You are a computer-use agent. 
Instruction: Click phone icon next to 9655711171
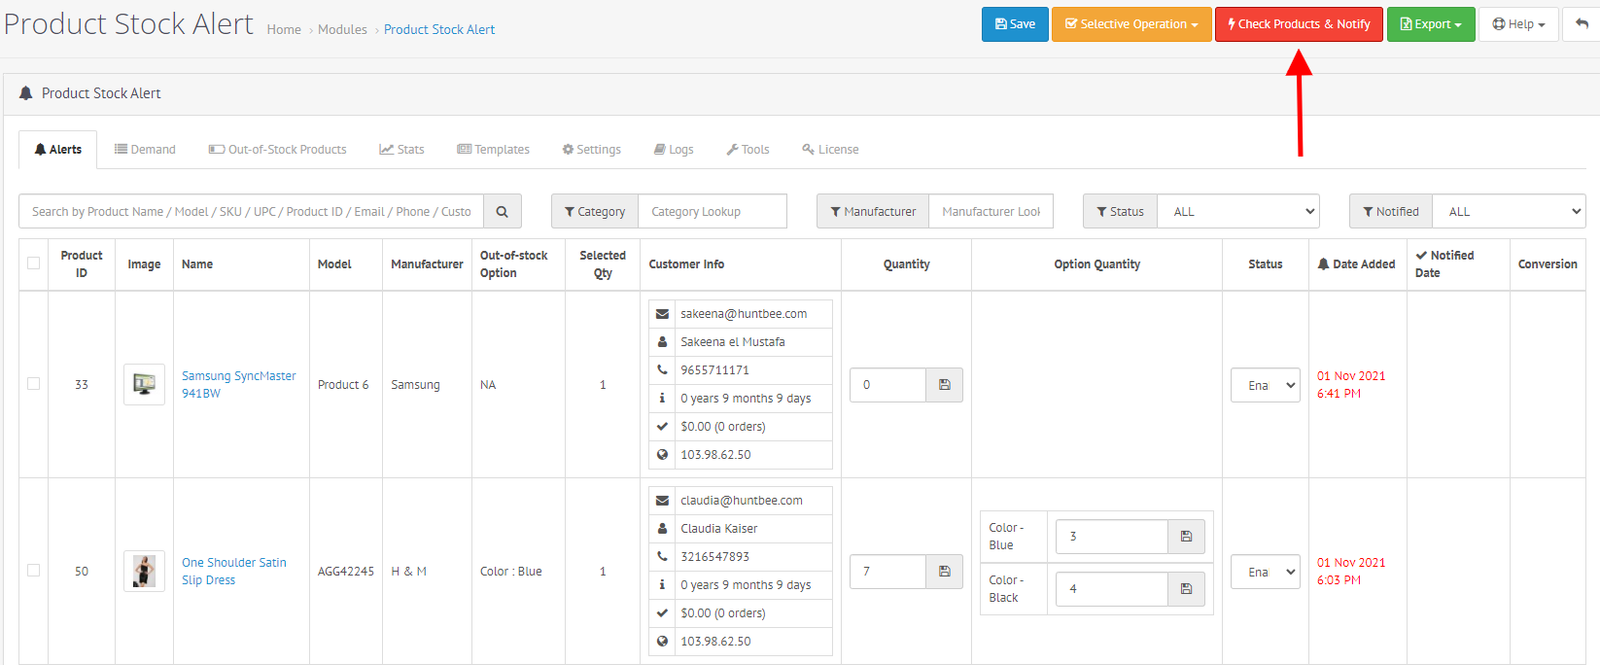662,370
